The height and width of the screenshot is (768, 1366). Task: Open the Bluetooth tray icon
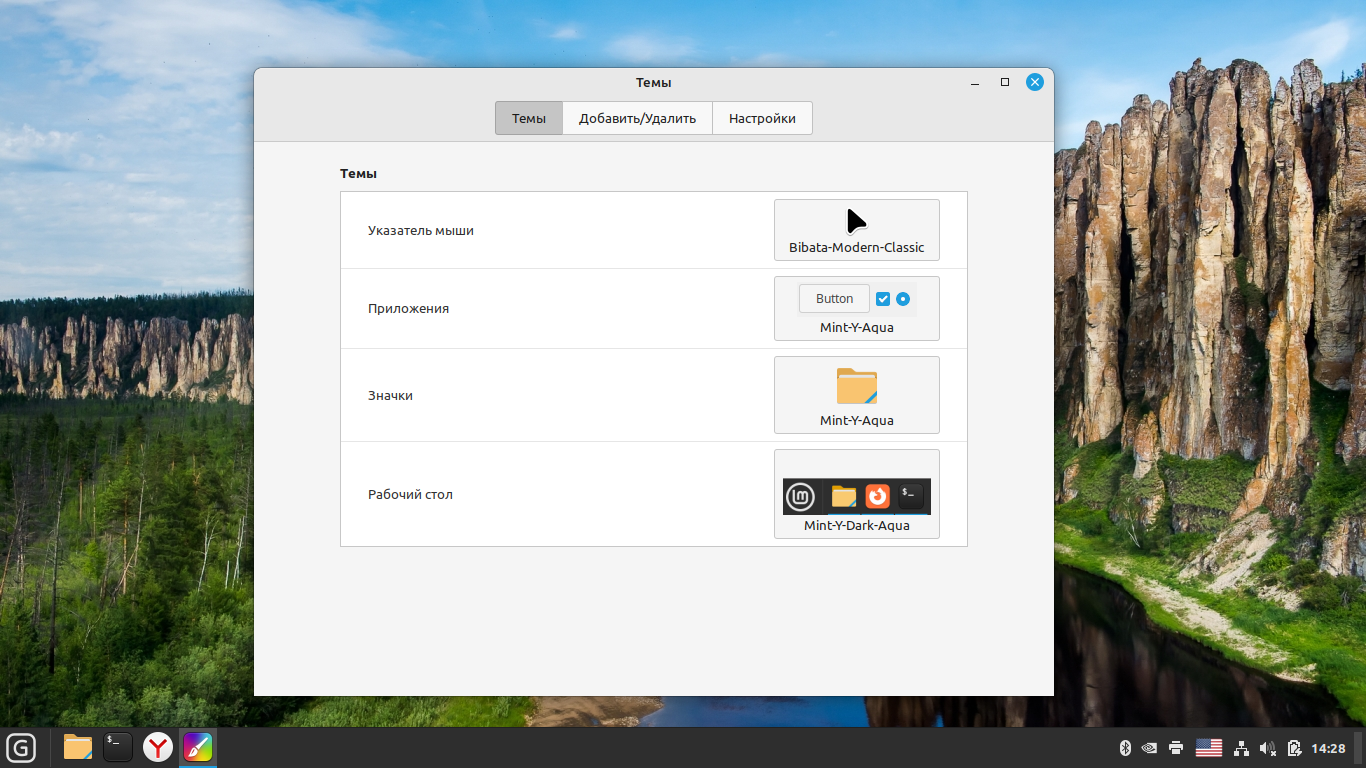(1124, 748)
